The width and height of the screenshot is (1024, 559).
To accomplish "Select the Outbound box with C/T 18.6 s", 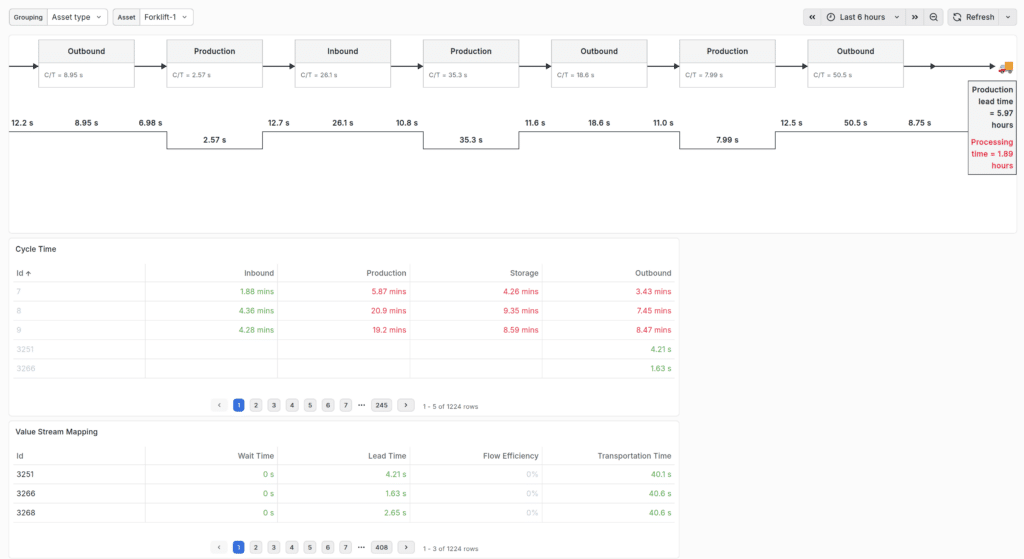I will pyautogui.click(x=599, y=63).
